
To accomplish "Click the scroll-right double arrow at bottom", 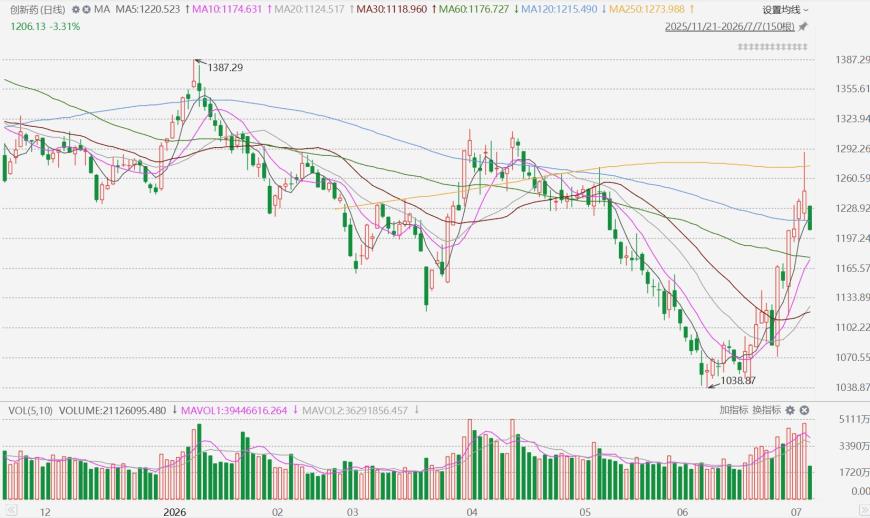I will (864, 511).
